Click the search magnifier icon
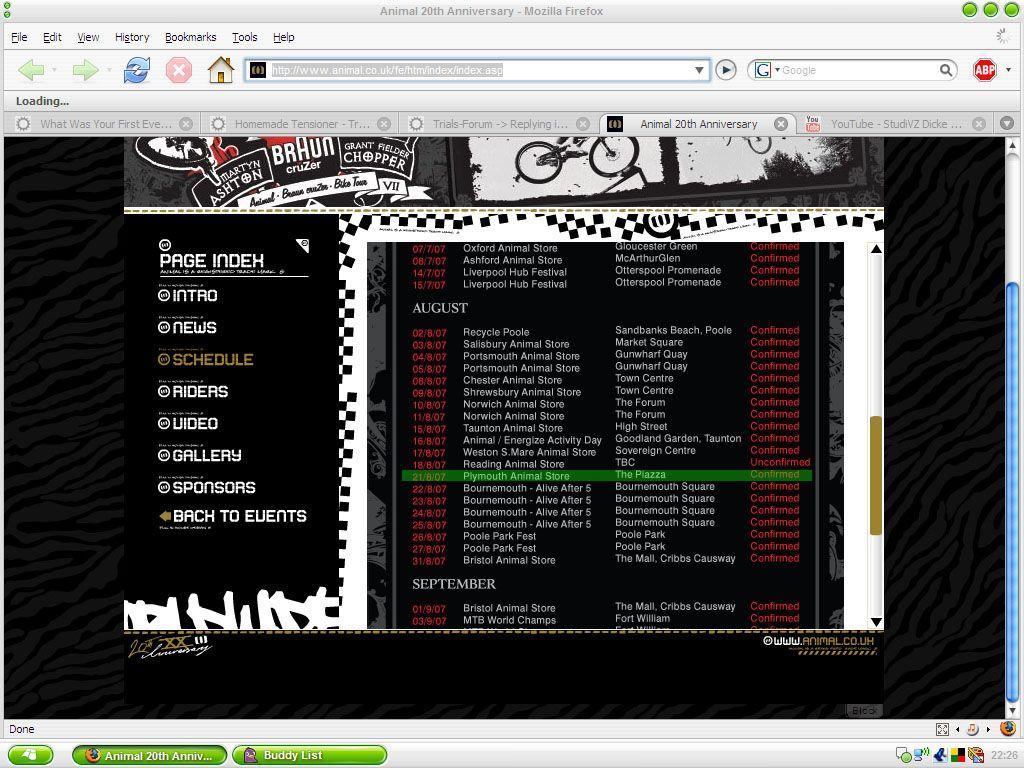 [x=946, y=70]
